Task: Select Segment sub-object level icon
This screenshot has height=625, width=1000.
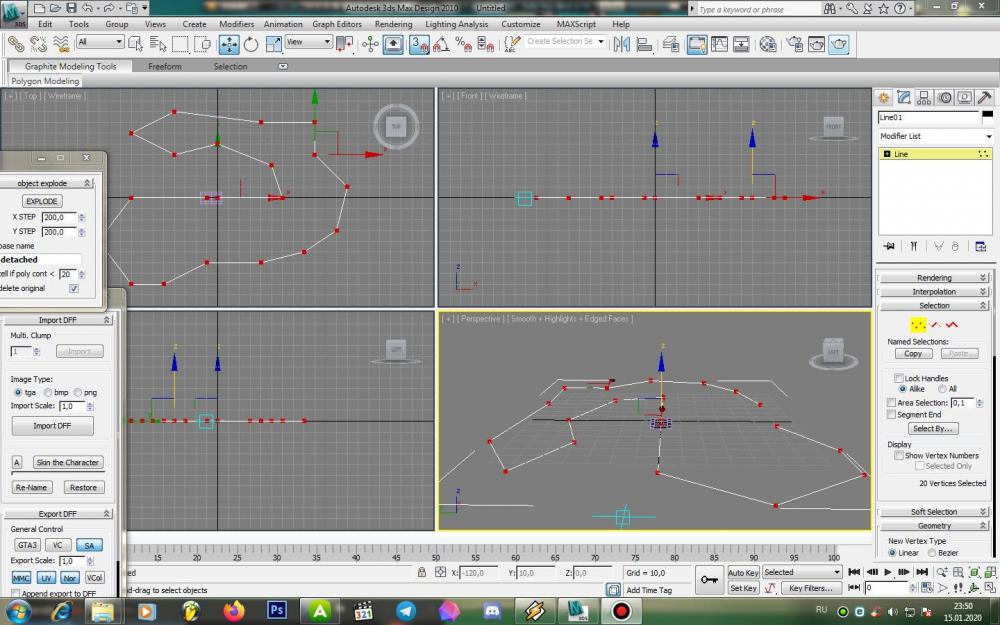Action: click(935, 325)
